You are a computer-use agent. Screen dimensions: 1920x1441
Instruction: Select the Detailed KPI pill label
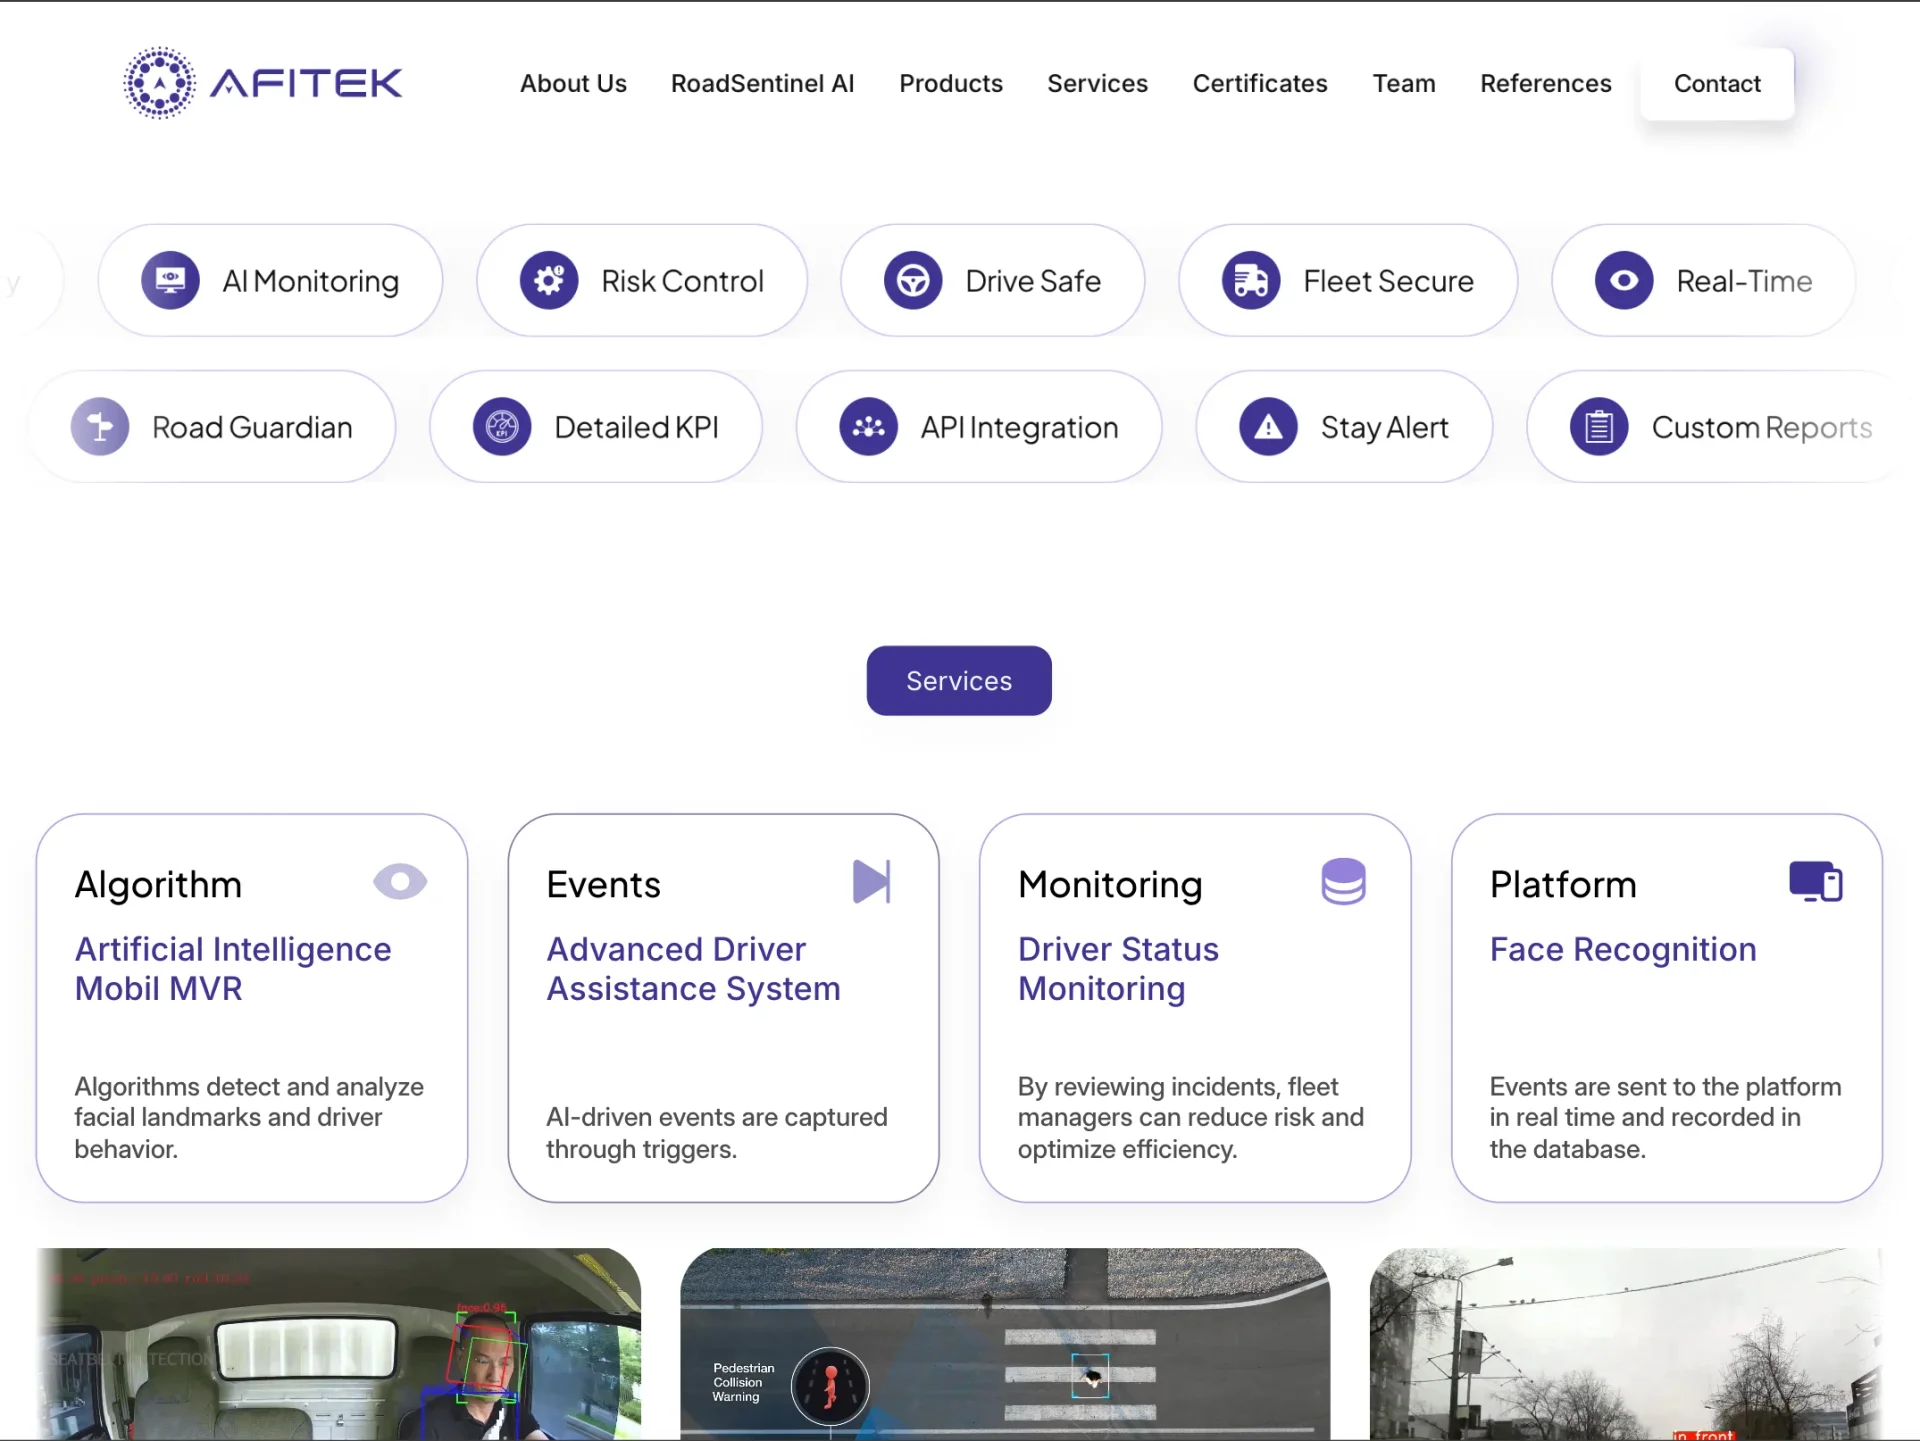(636, 428)
